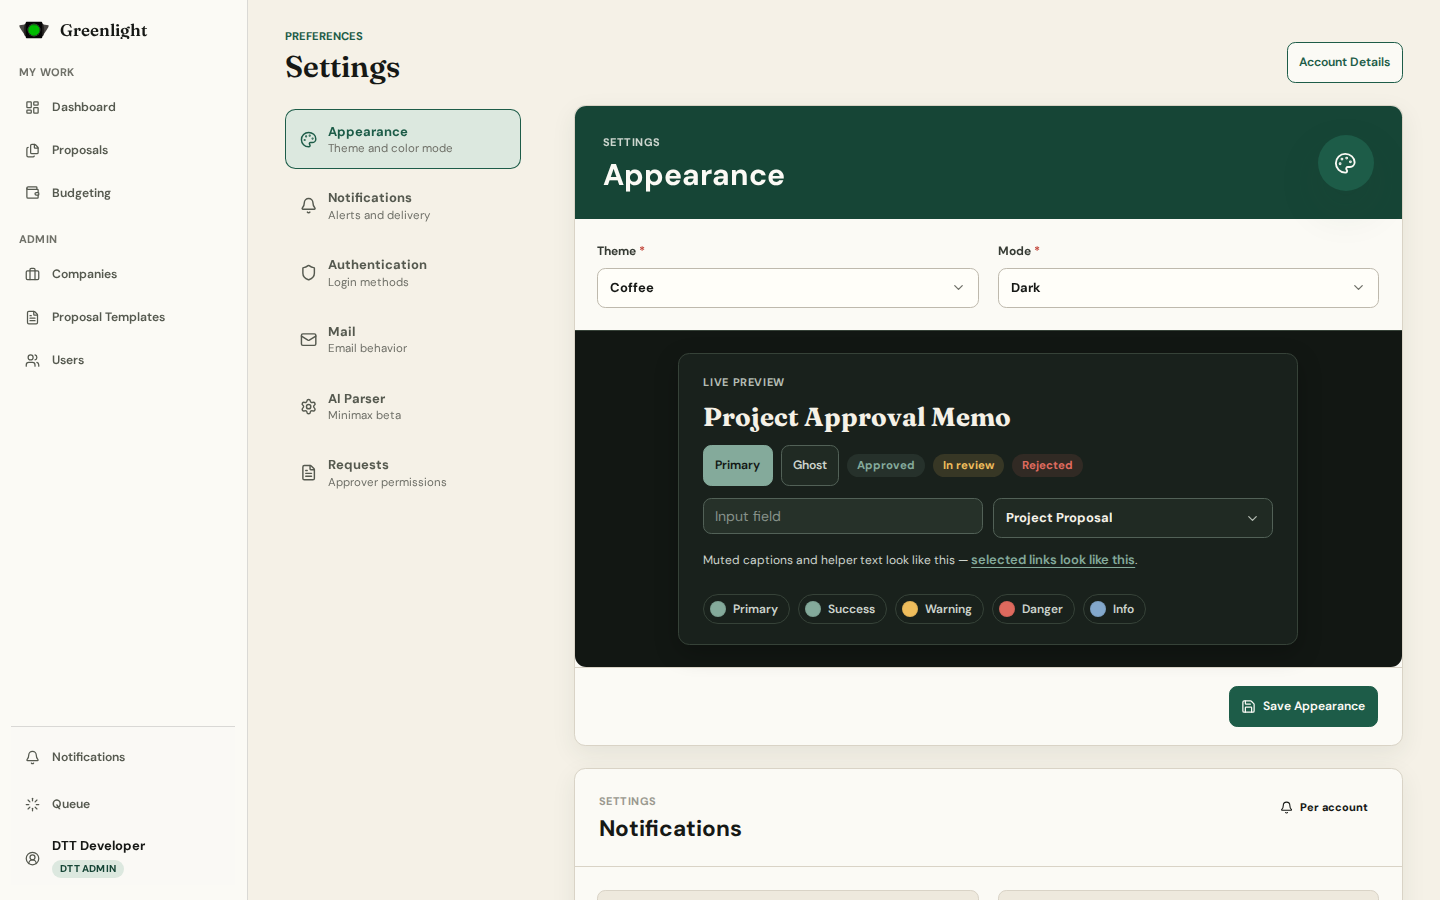Click the document icon for Requests
1440x900 pixels.
coord(309,473)
